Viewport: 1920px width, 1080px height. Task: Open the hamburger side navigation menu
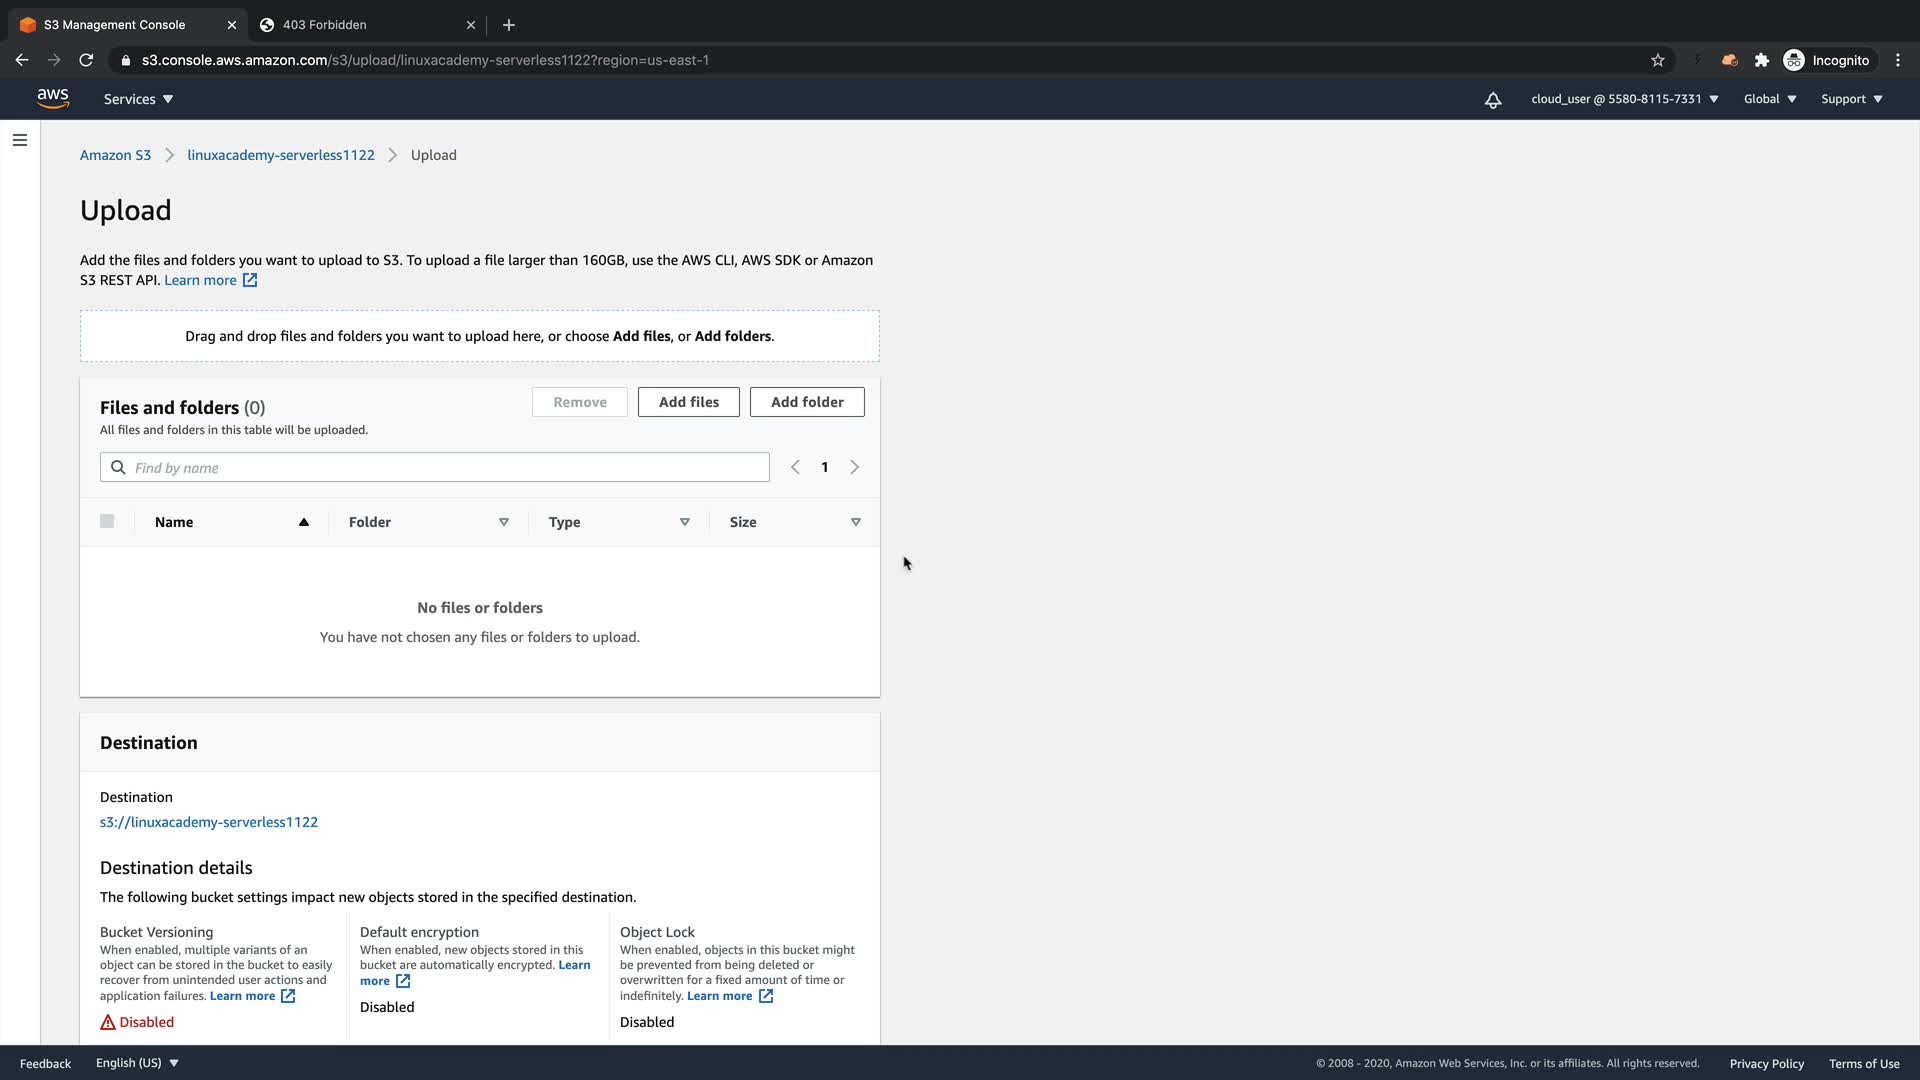(x=20, y=140)
